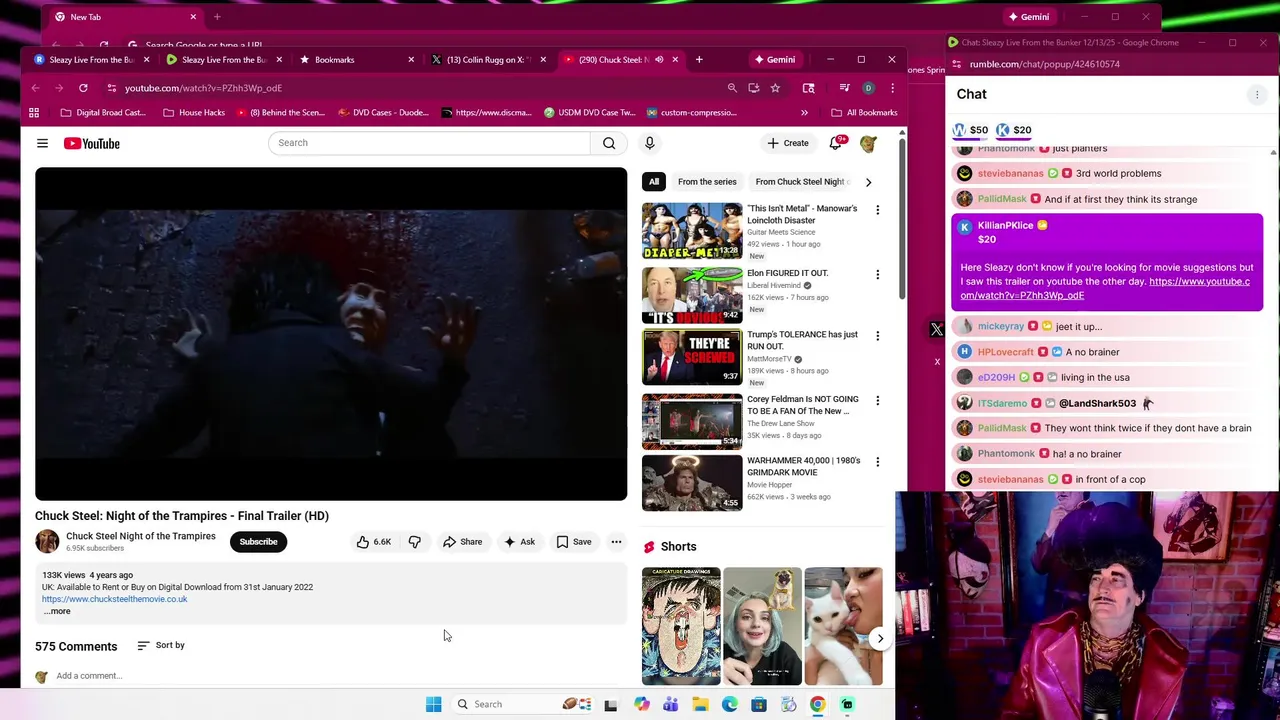The width and height of the screenshot is (1280, 720).
Task: Open the YouTube hamburger guide menu
Action: pyautogui.click(x=42, y=143)
